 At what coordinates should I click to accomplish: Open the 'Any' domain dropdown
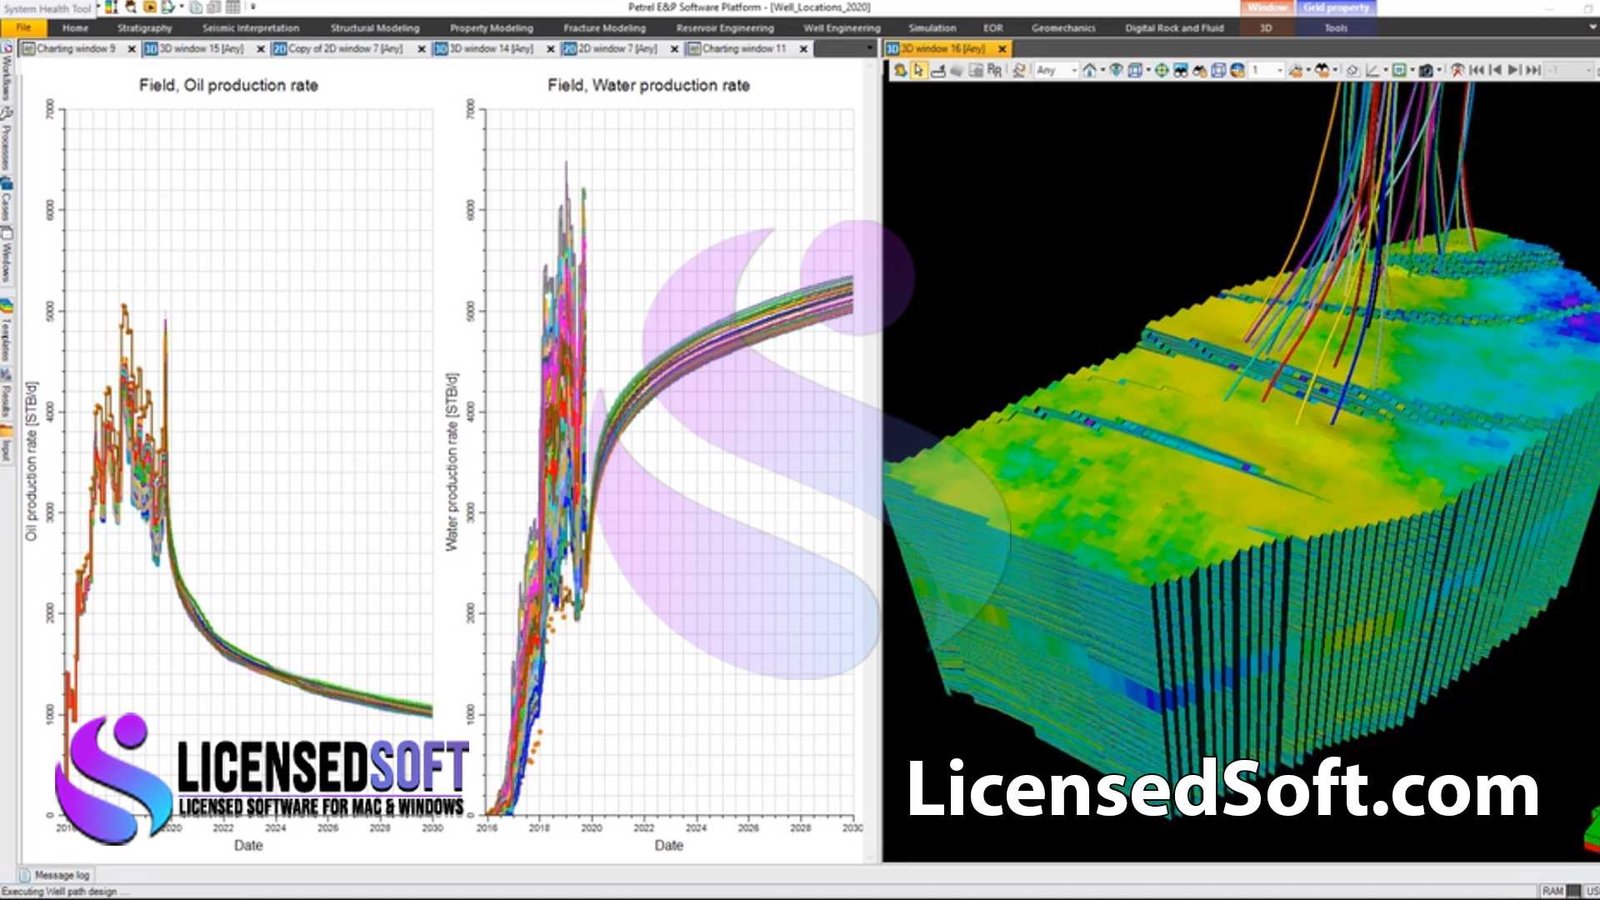coord(1055,70)
